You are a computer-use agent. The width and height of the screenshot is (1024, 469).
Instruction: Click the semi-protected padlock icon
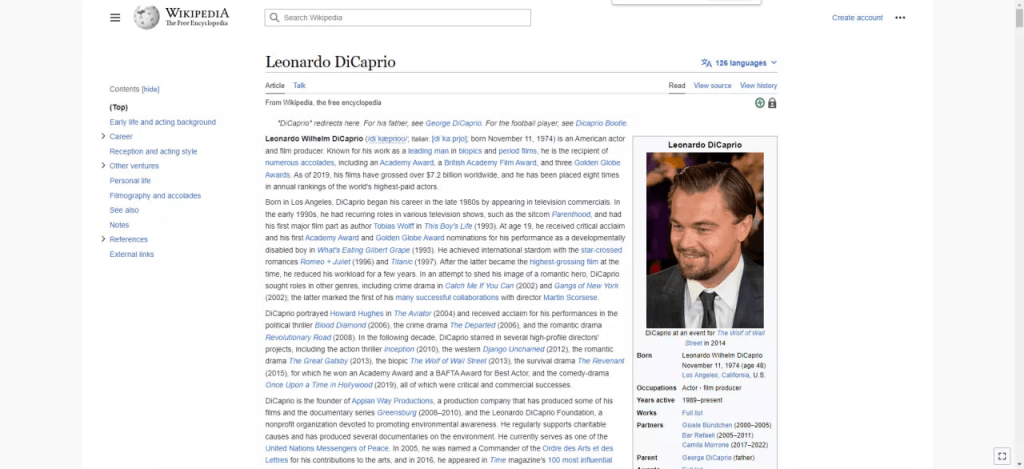tap(772, 103)
